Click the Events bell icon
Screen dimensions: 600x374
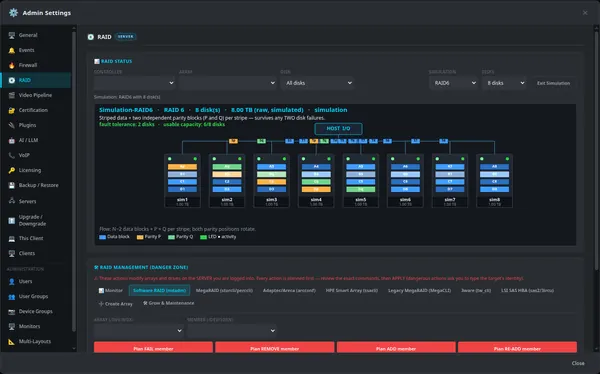coord(12,50)
